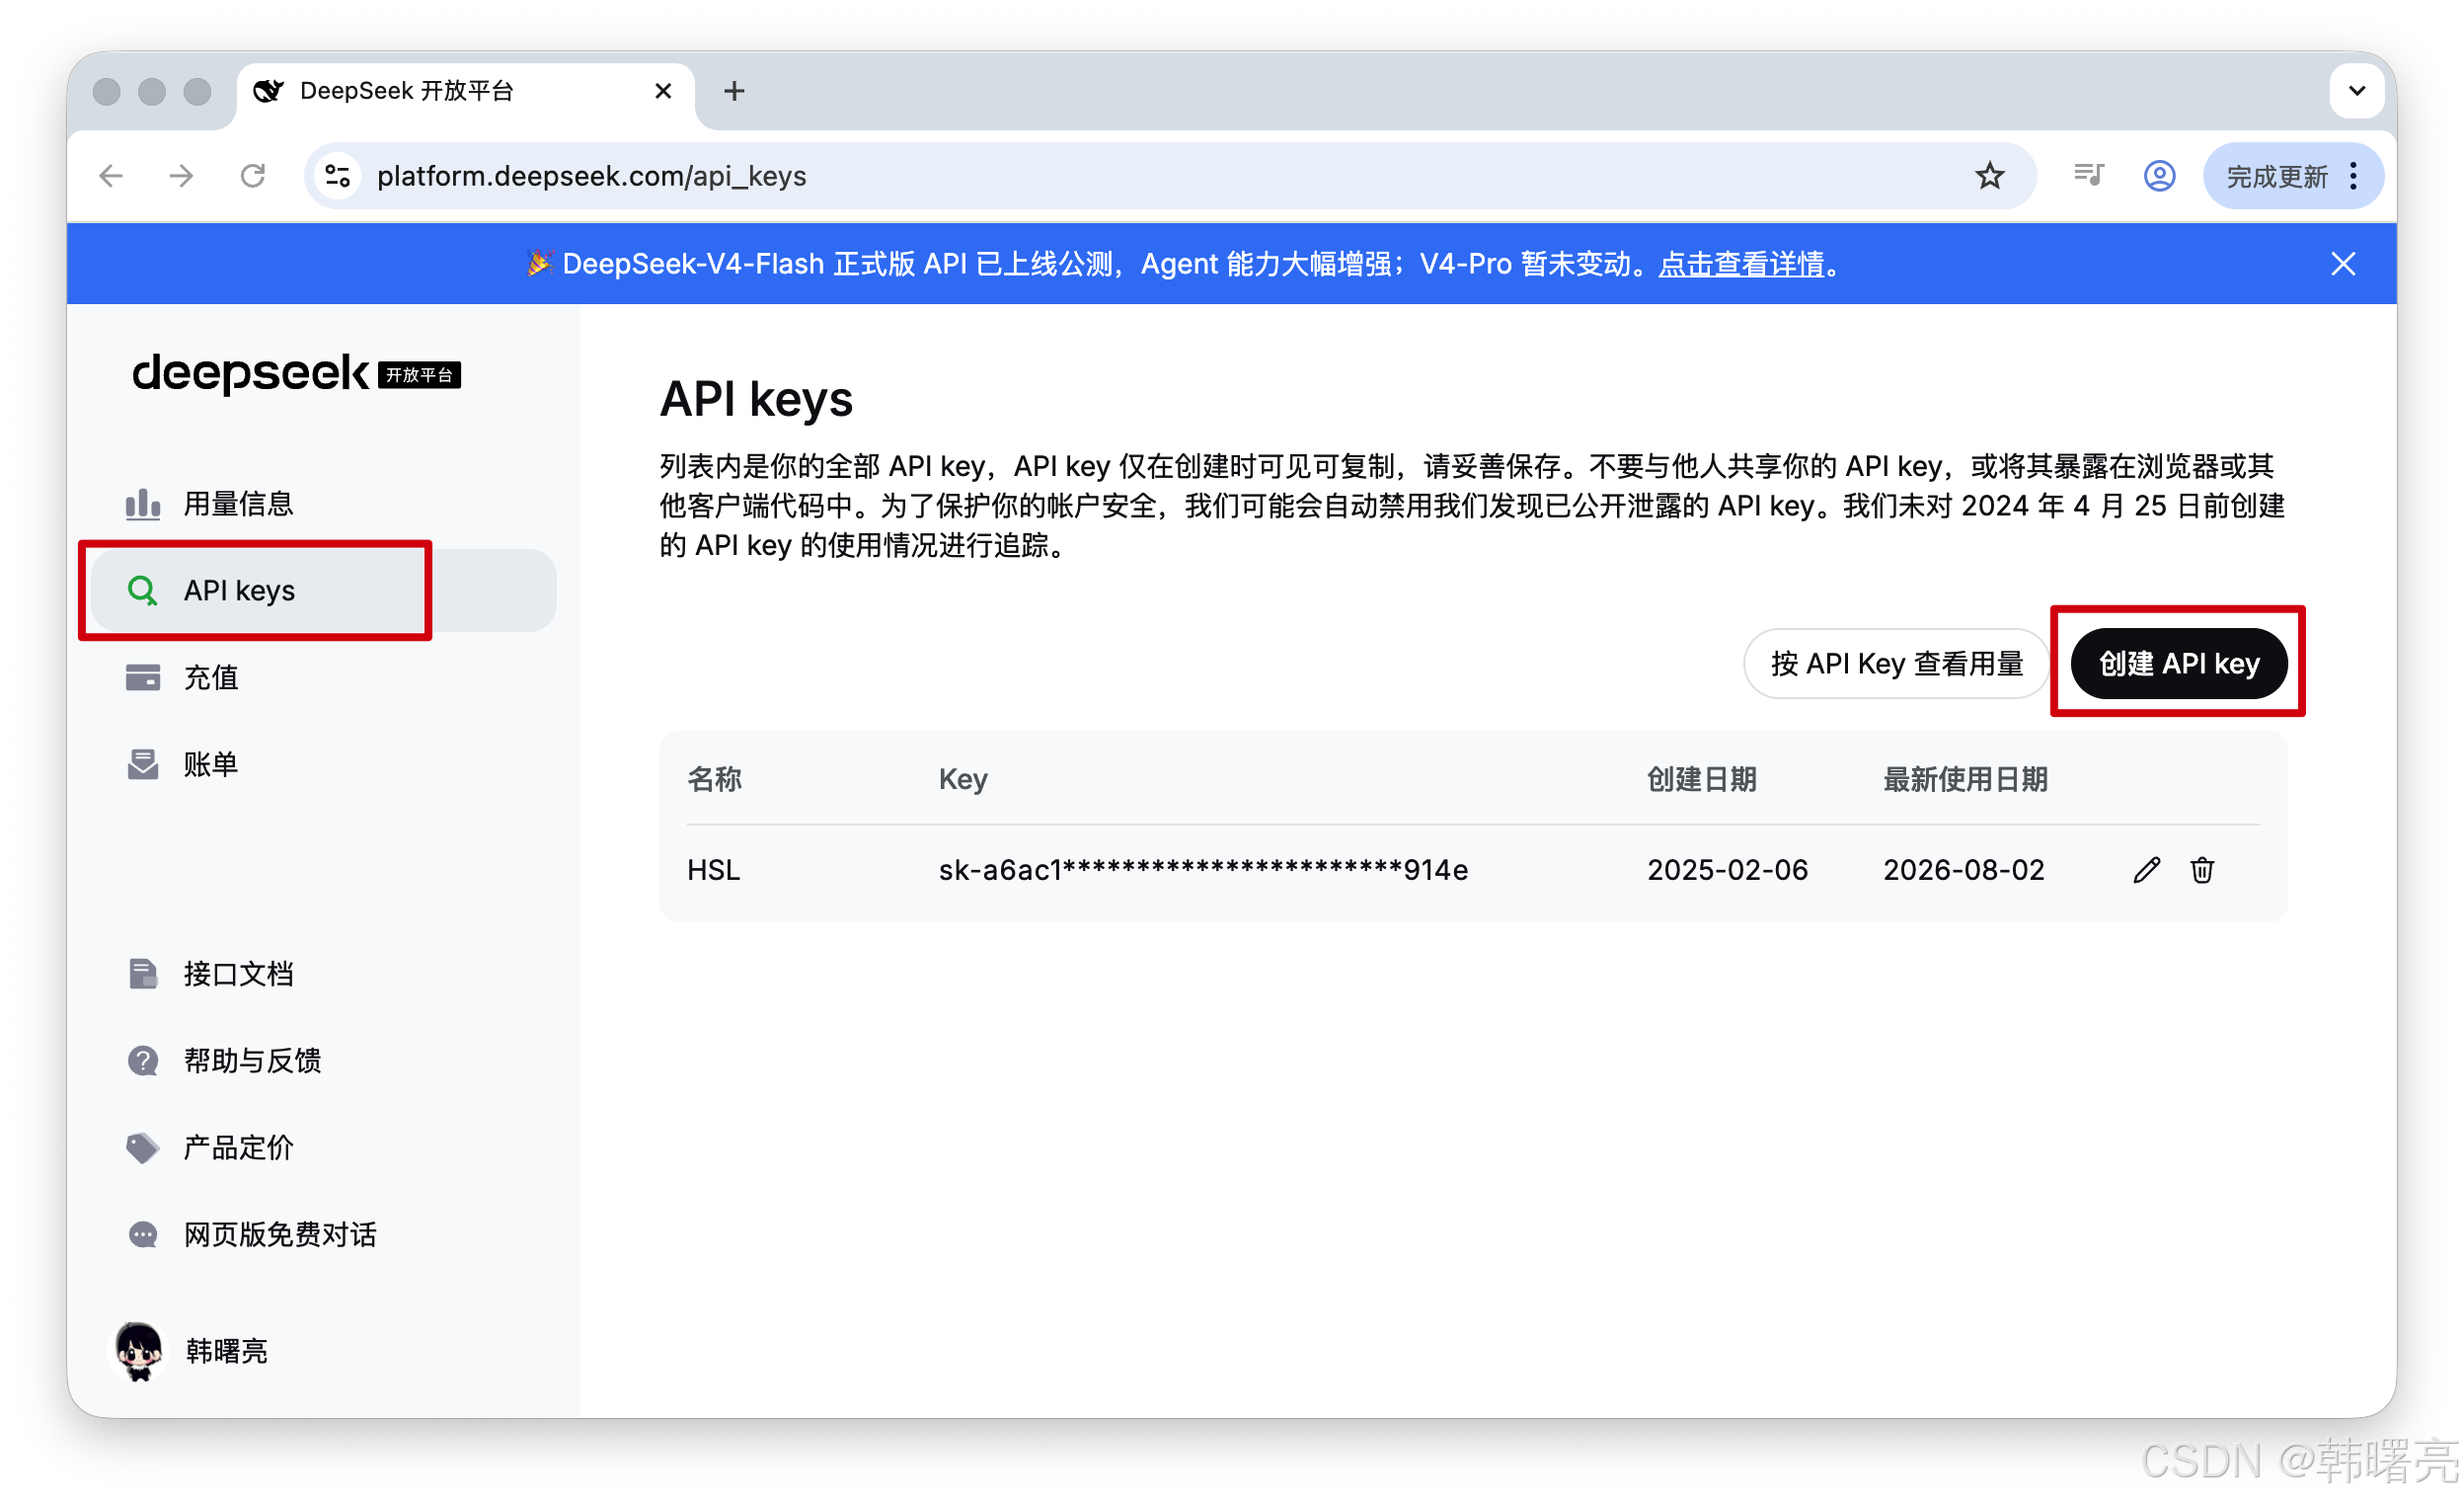2464x1501 pixels.
Task: Click the deepseek logo in sidebar
Action: (x=297, y=373)
